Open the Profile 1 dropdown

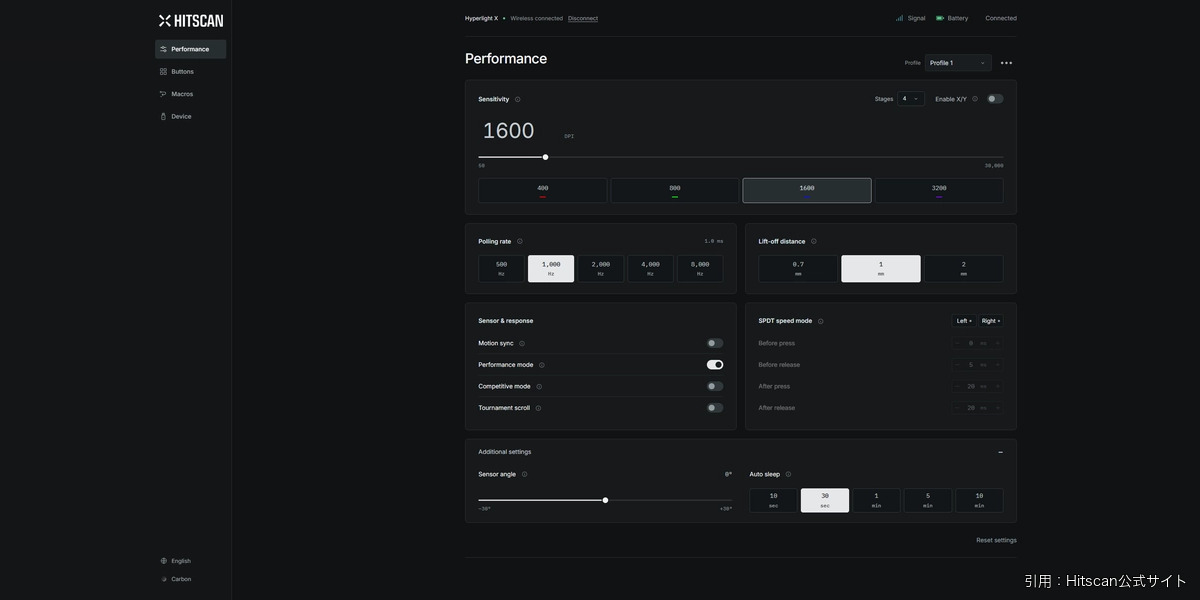tap(958, 63)
